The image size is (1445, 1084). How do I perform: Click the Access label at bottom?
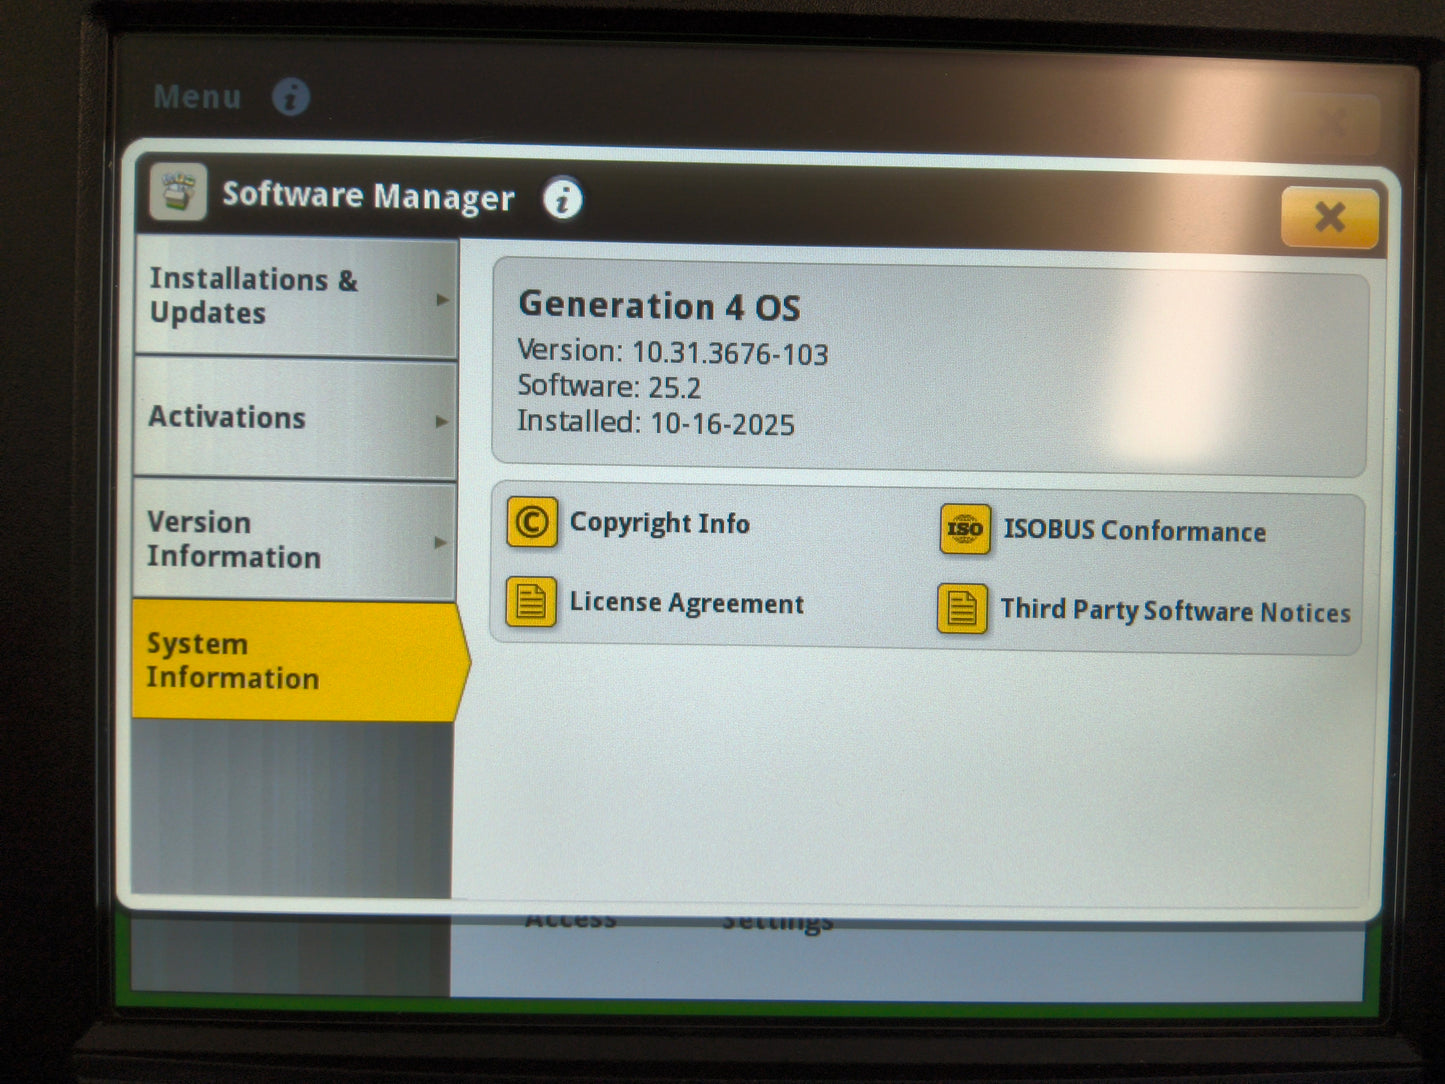coord(571,918)
